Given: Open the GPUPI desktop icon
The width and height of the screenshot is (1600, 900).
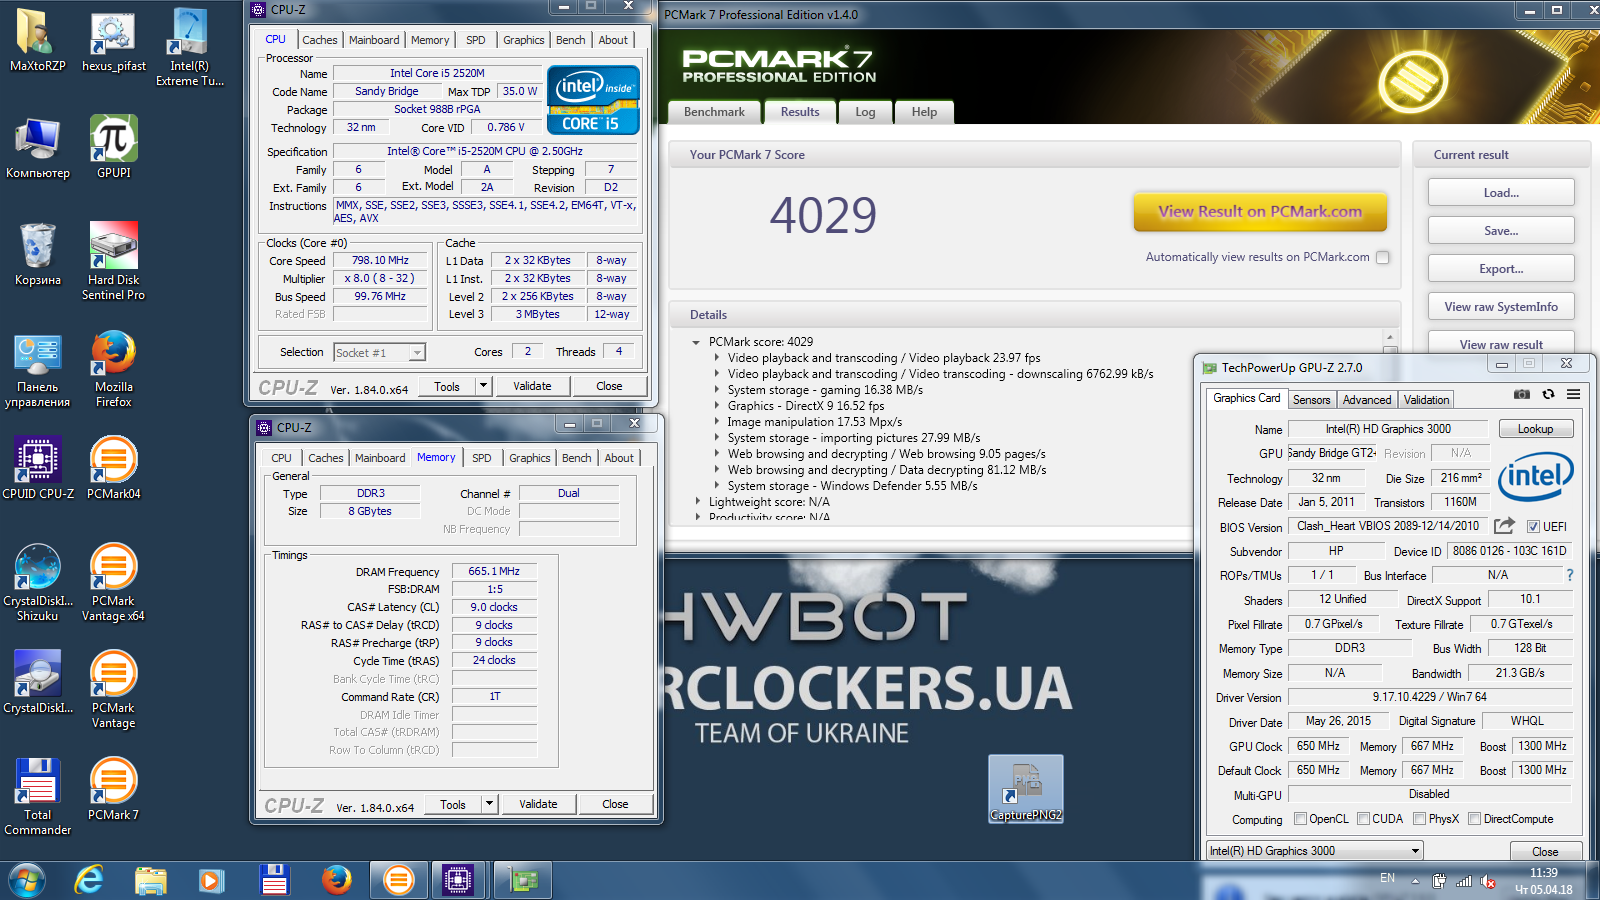Looking at the screenshot, I should tap(113, 147).
